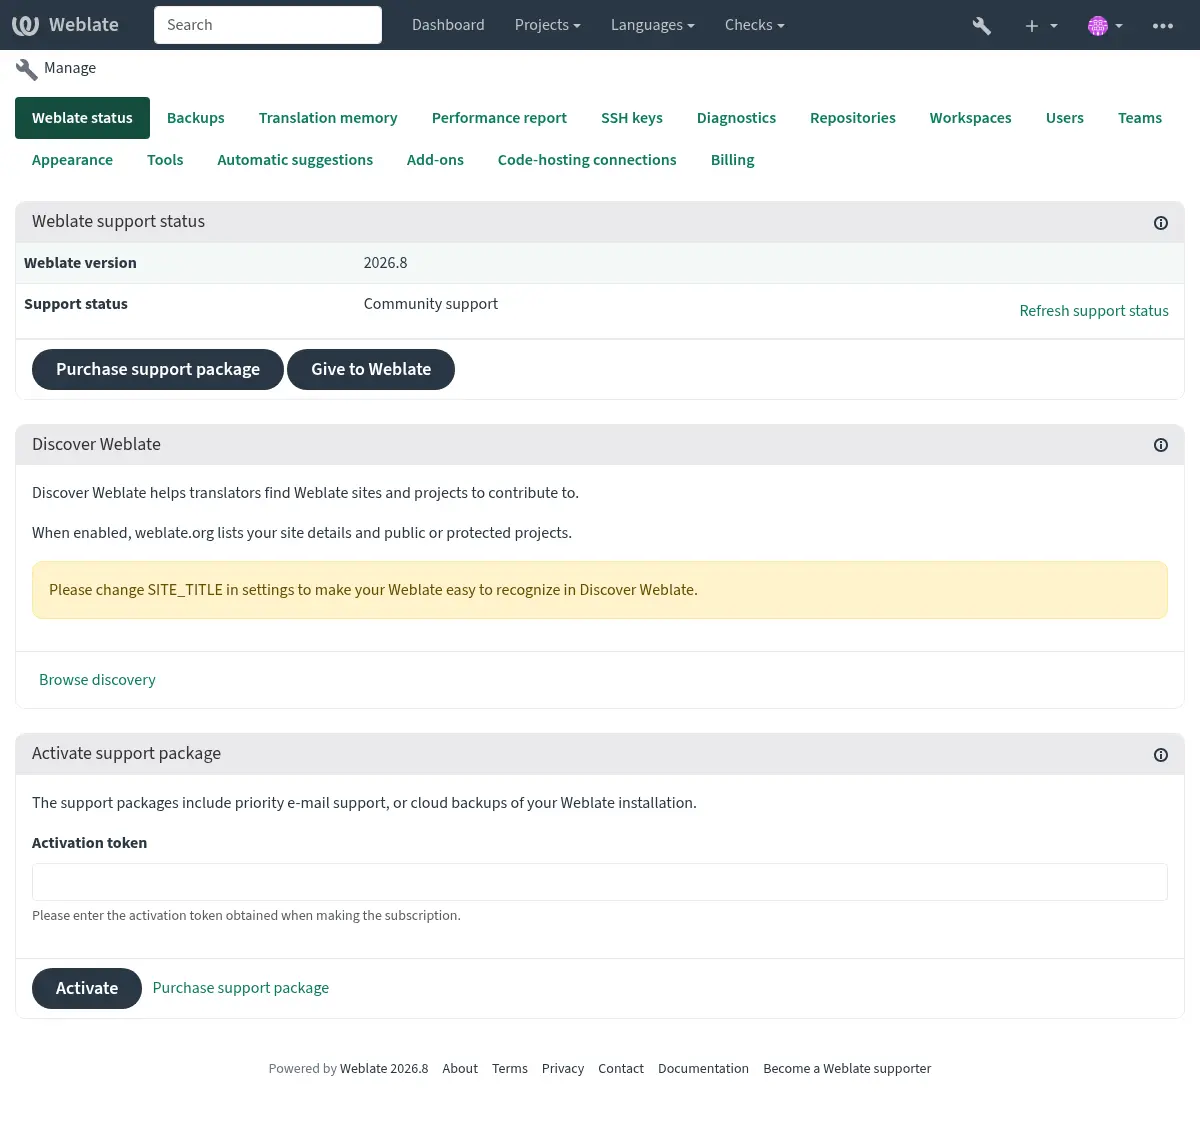This screenshot has height=1139, width=1200.
Task: Click Refresh support status link
Action: (x=1094, y=311)
